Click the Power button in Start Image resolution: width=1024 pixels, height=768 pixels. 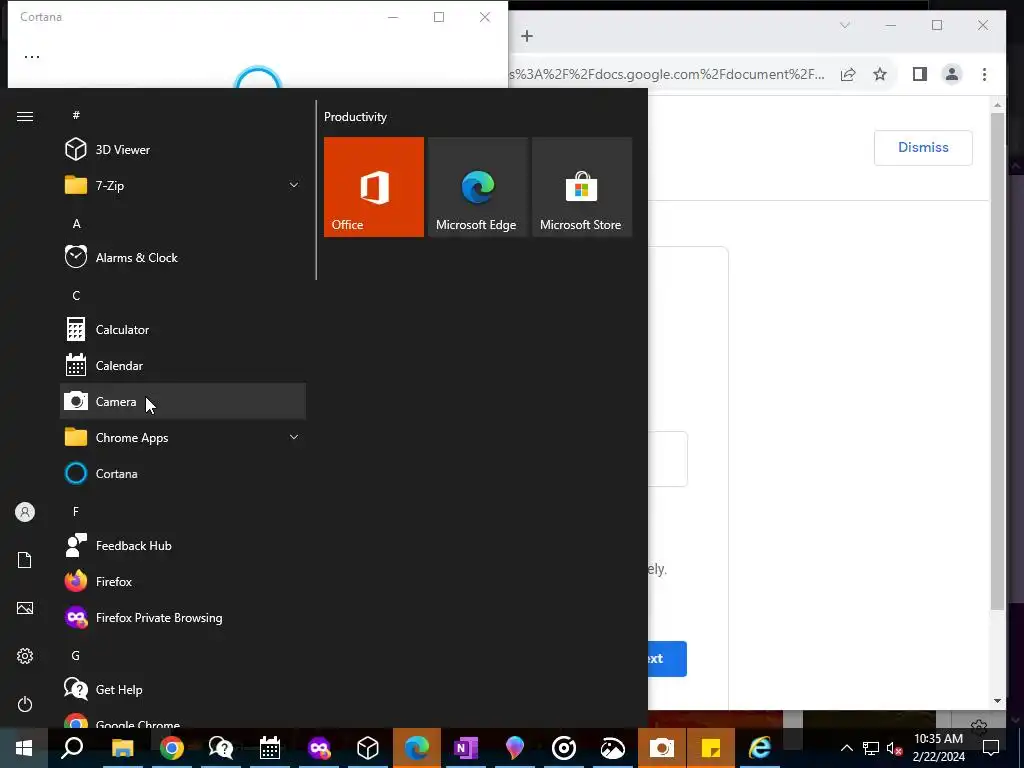(x=25, y=704)
